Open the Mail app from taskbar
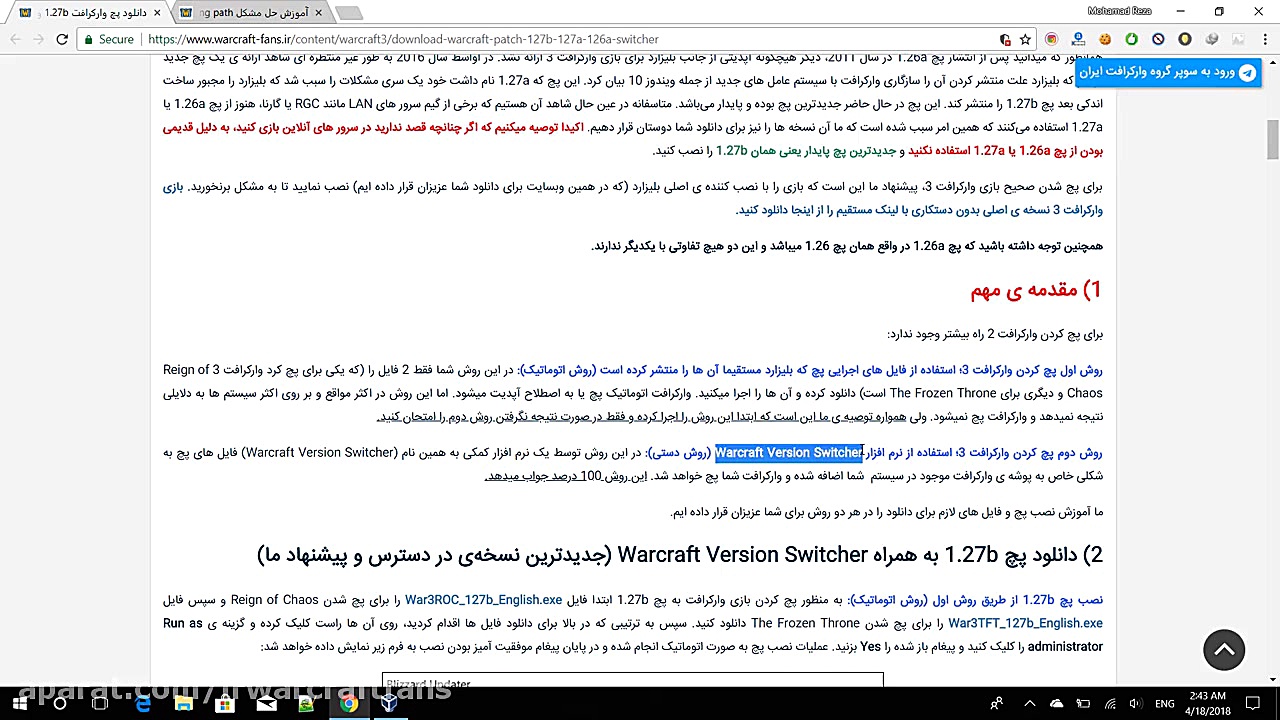Image resolution: width=1280 pixels, height=720 pixels. (266, 703)
